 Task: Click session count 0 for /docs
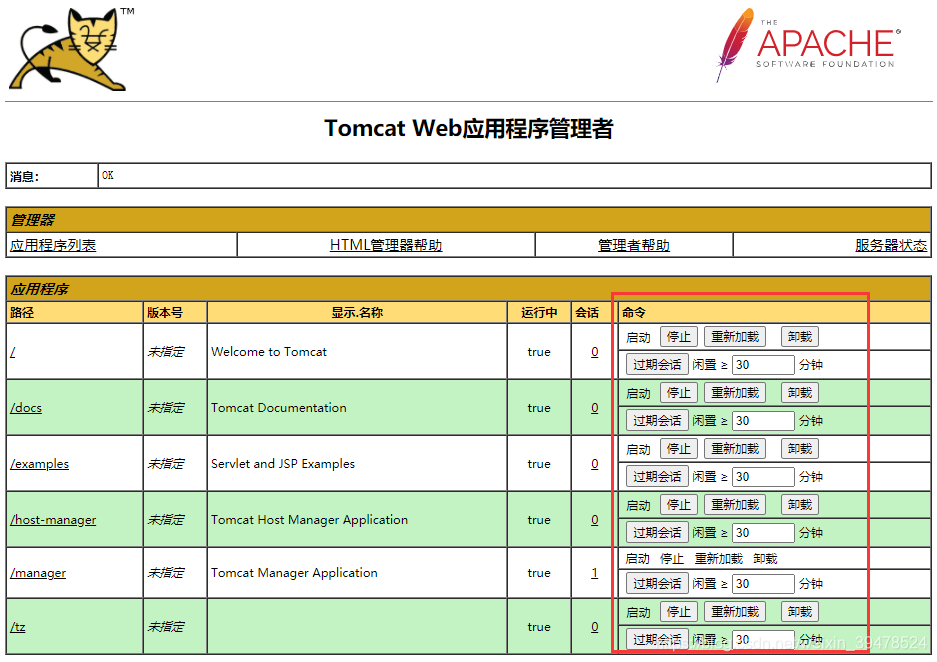[595, 408]
